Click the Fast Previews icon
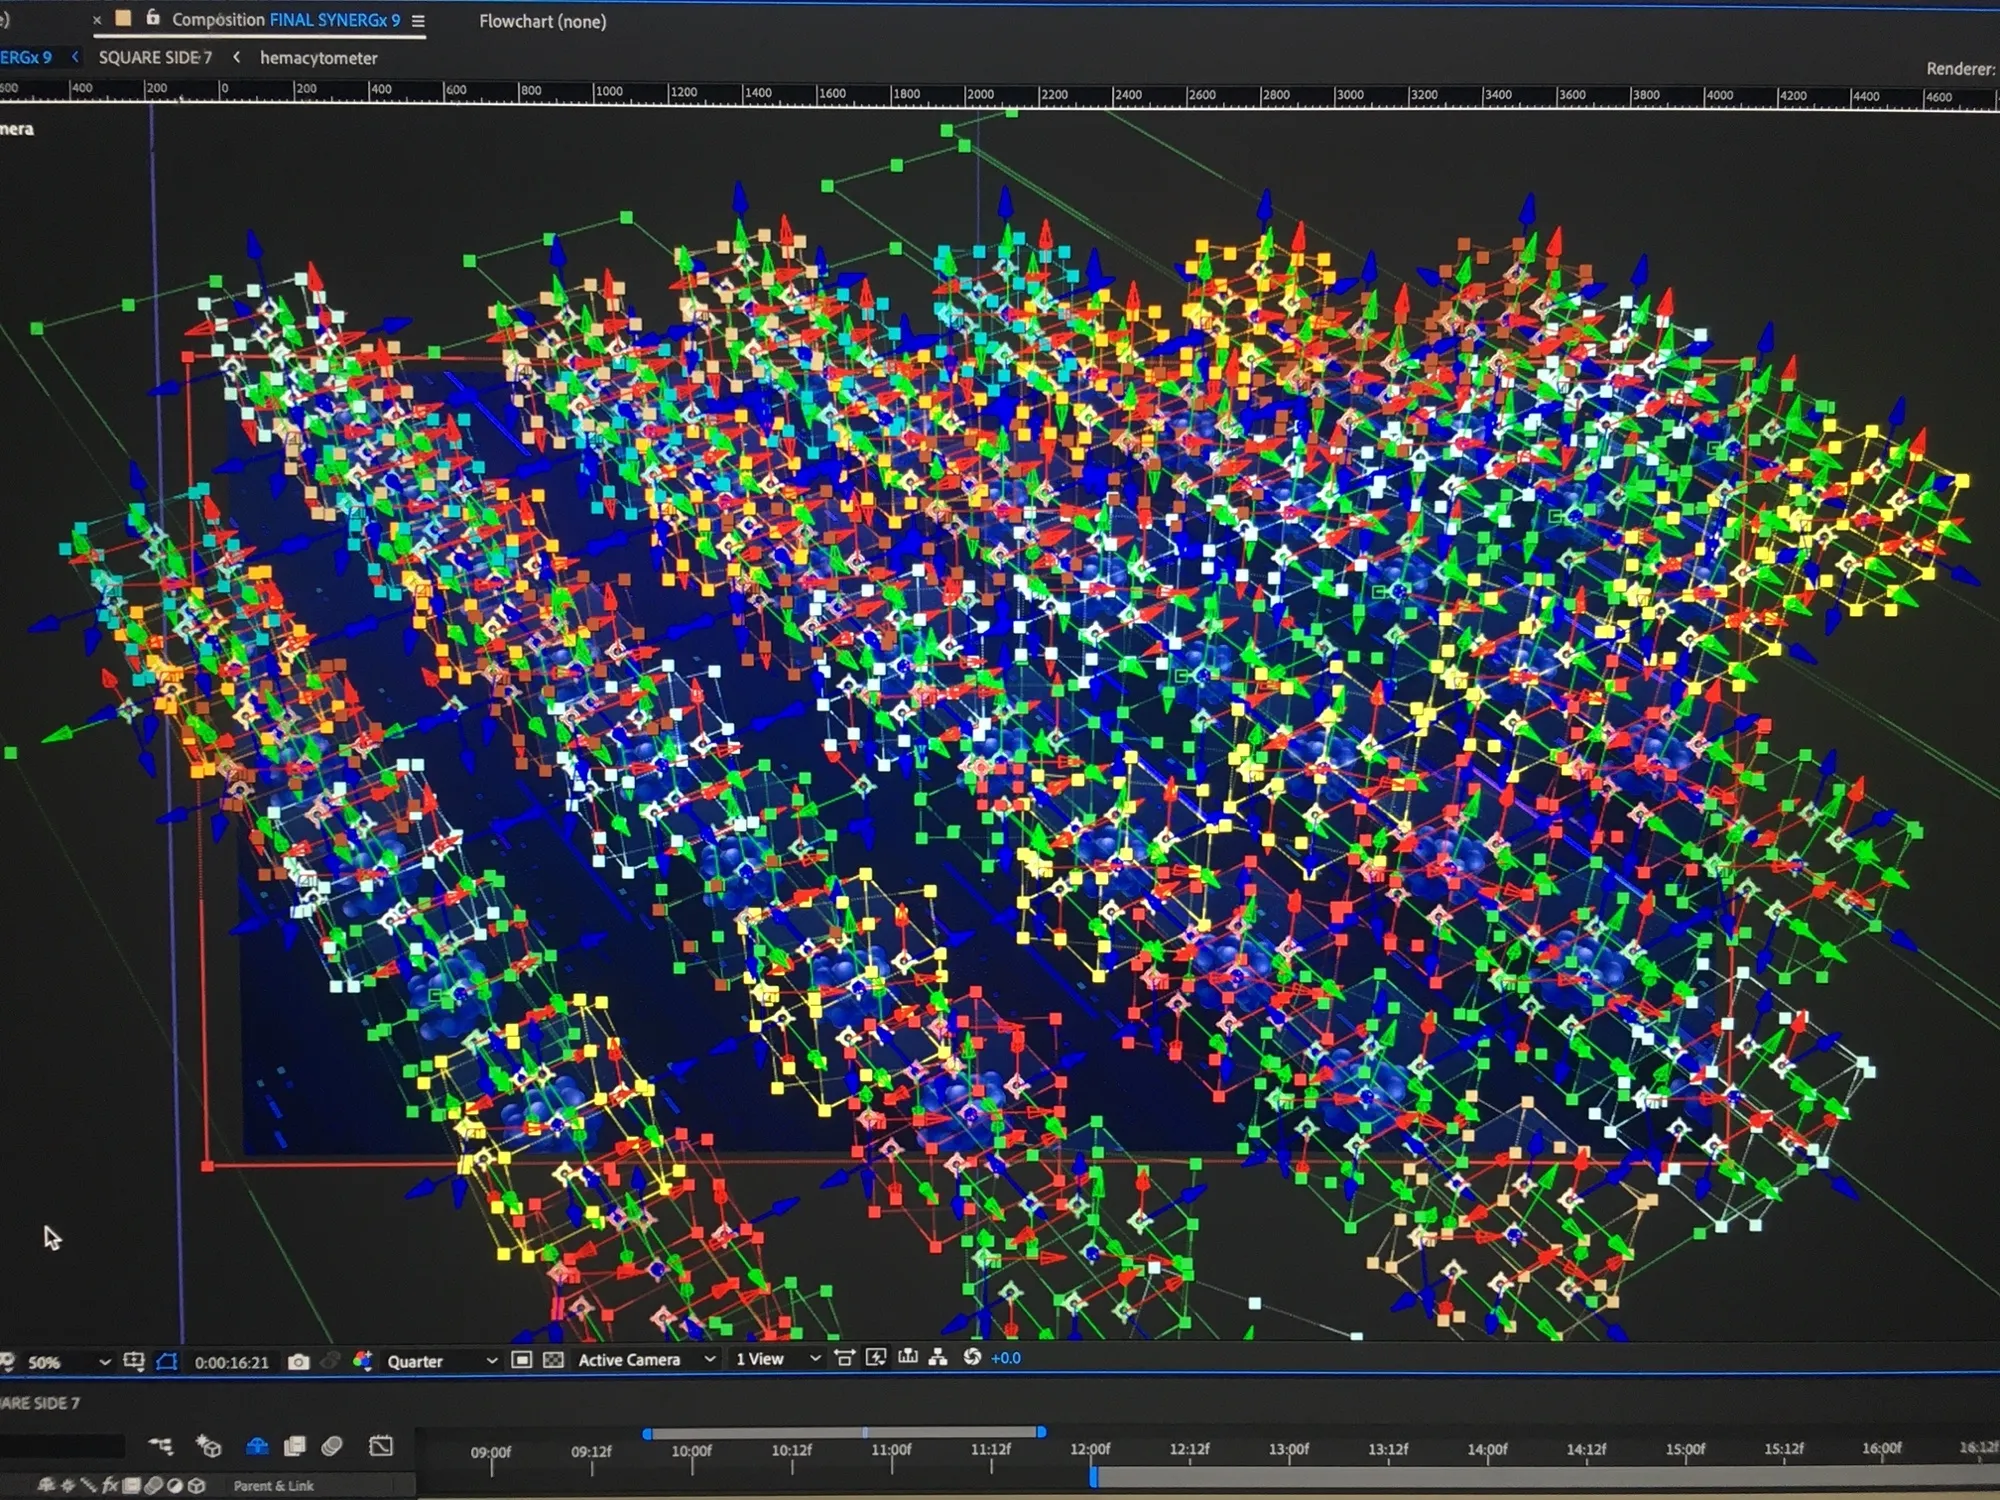Image resolution: width=2000 pixels, height=1500 pixels. pos(876,1357)
